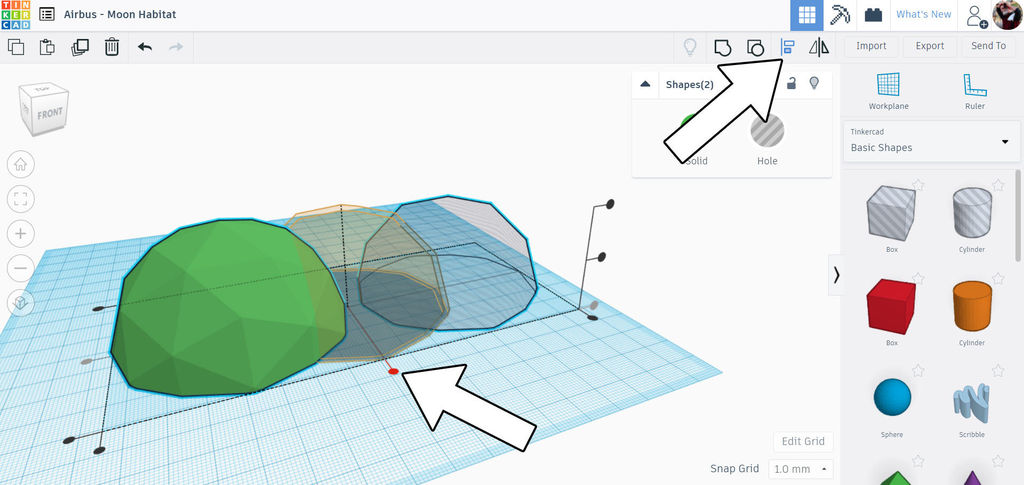Click the Send To button
Screen dimensions: 1024x485
pos(988,46)
